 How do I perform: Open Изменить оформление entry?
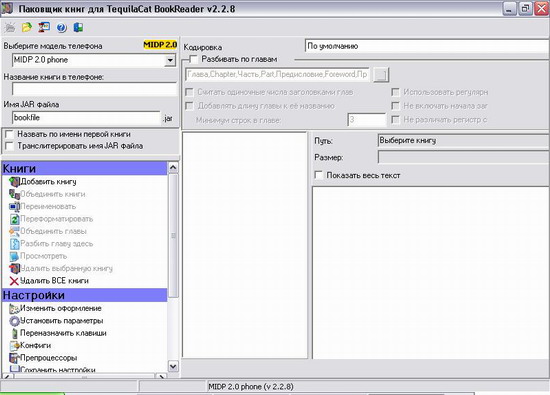pos(61,308)
